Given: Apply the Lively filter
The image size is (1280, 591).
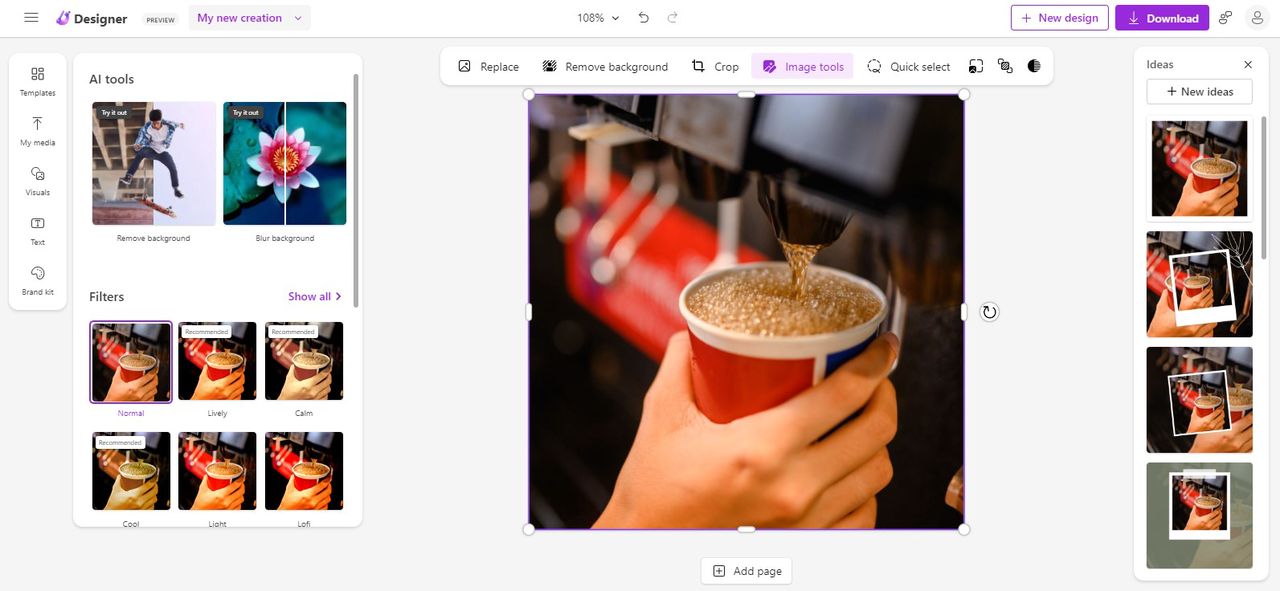Looking at the screenshot, I should (x=217, y=362).
